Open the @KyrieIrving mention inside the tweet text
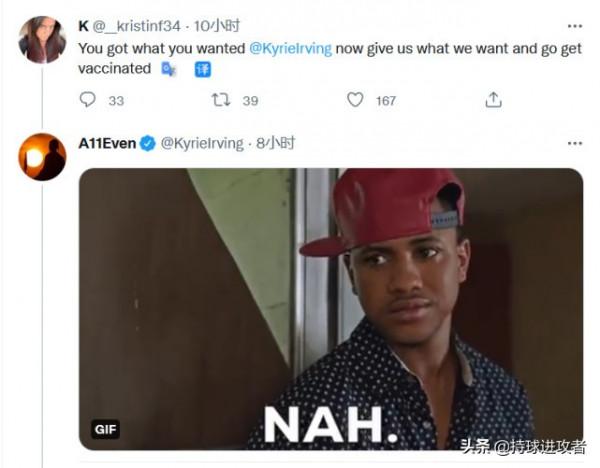The height and width of the screenshot is (468, 600). [x=295, y=47]
